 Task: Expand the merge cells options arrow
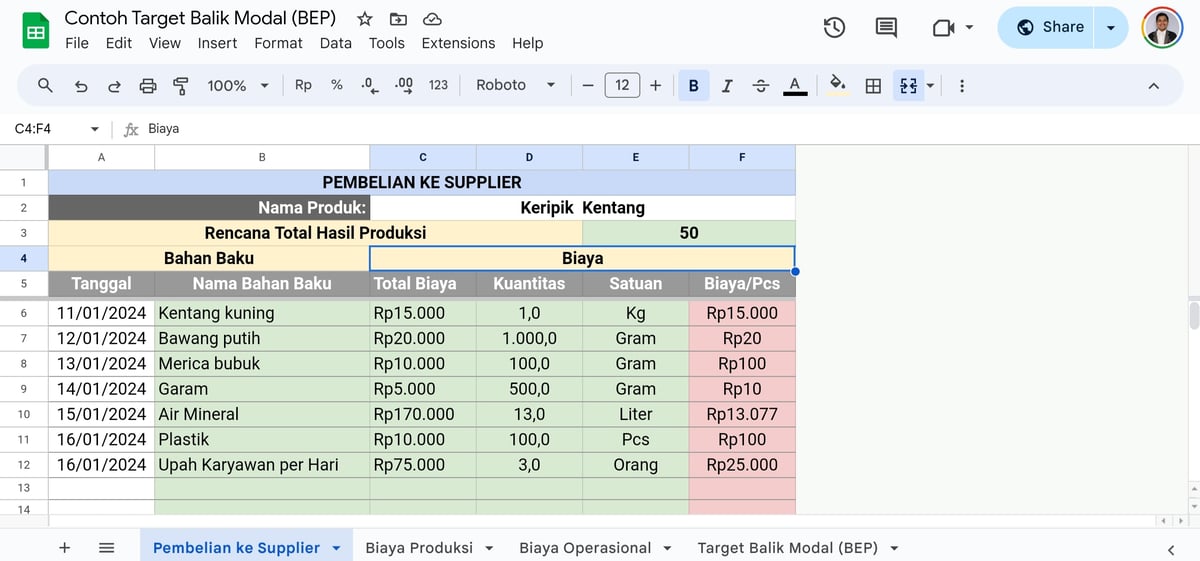click(931, 86)
